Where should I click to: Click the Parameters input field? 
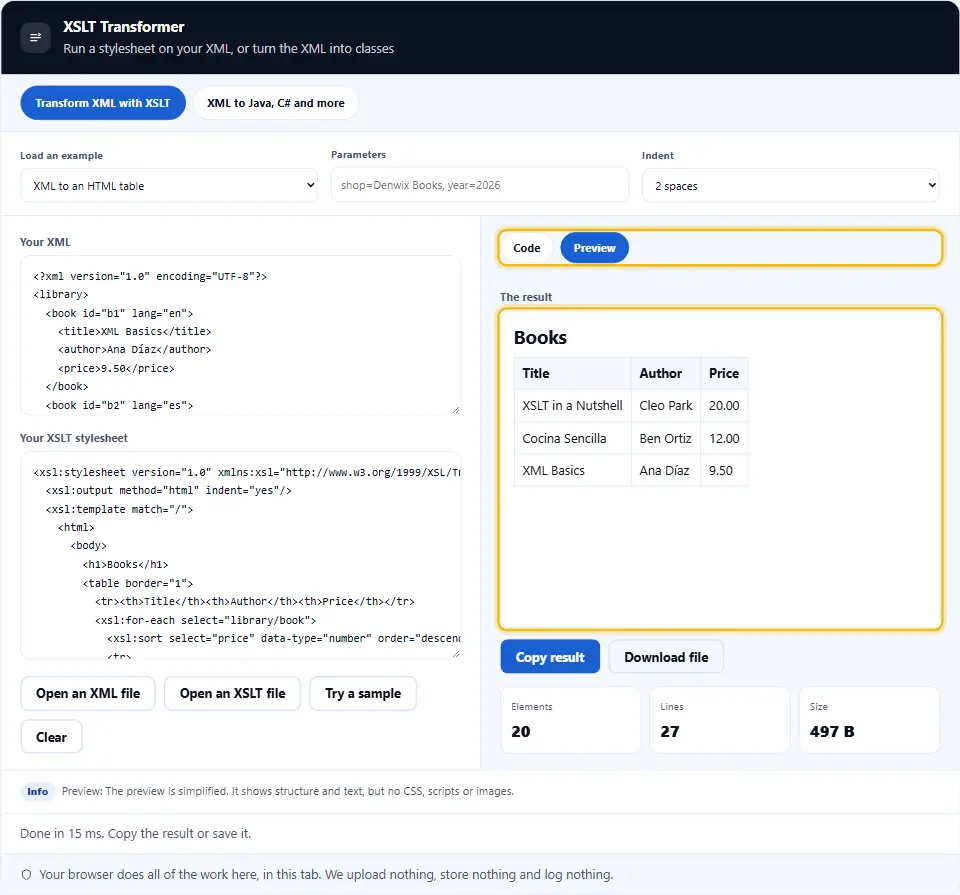pyautogui.click(x=480, y=185)
